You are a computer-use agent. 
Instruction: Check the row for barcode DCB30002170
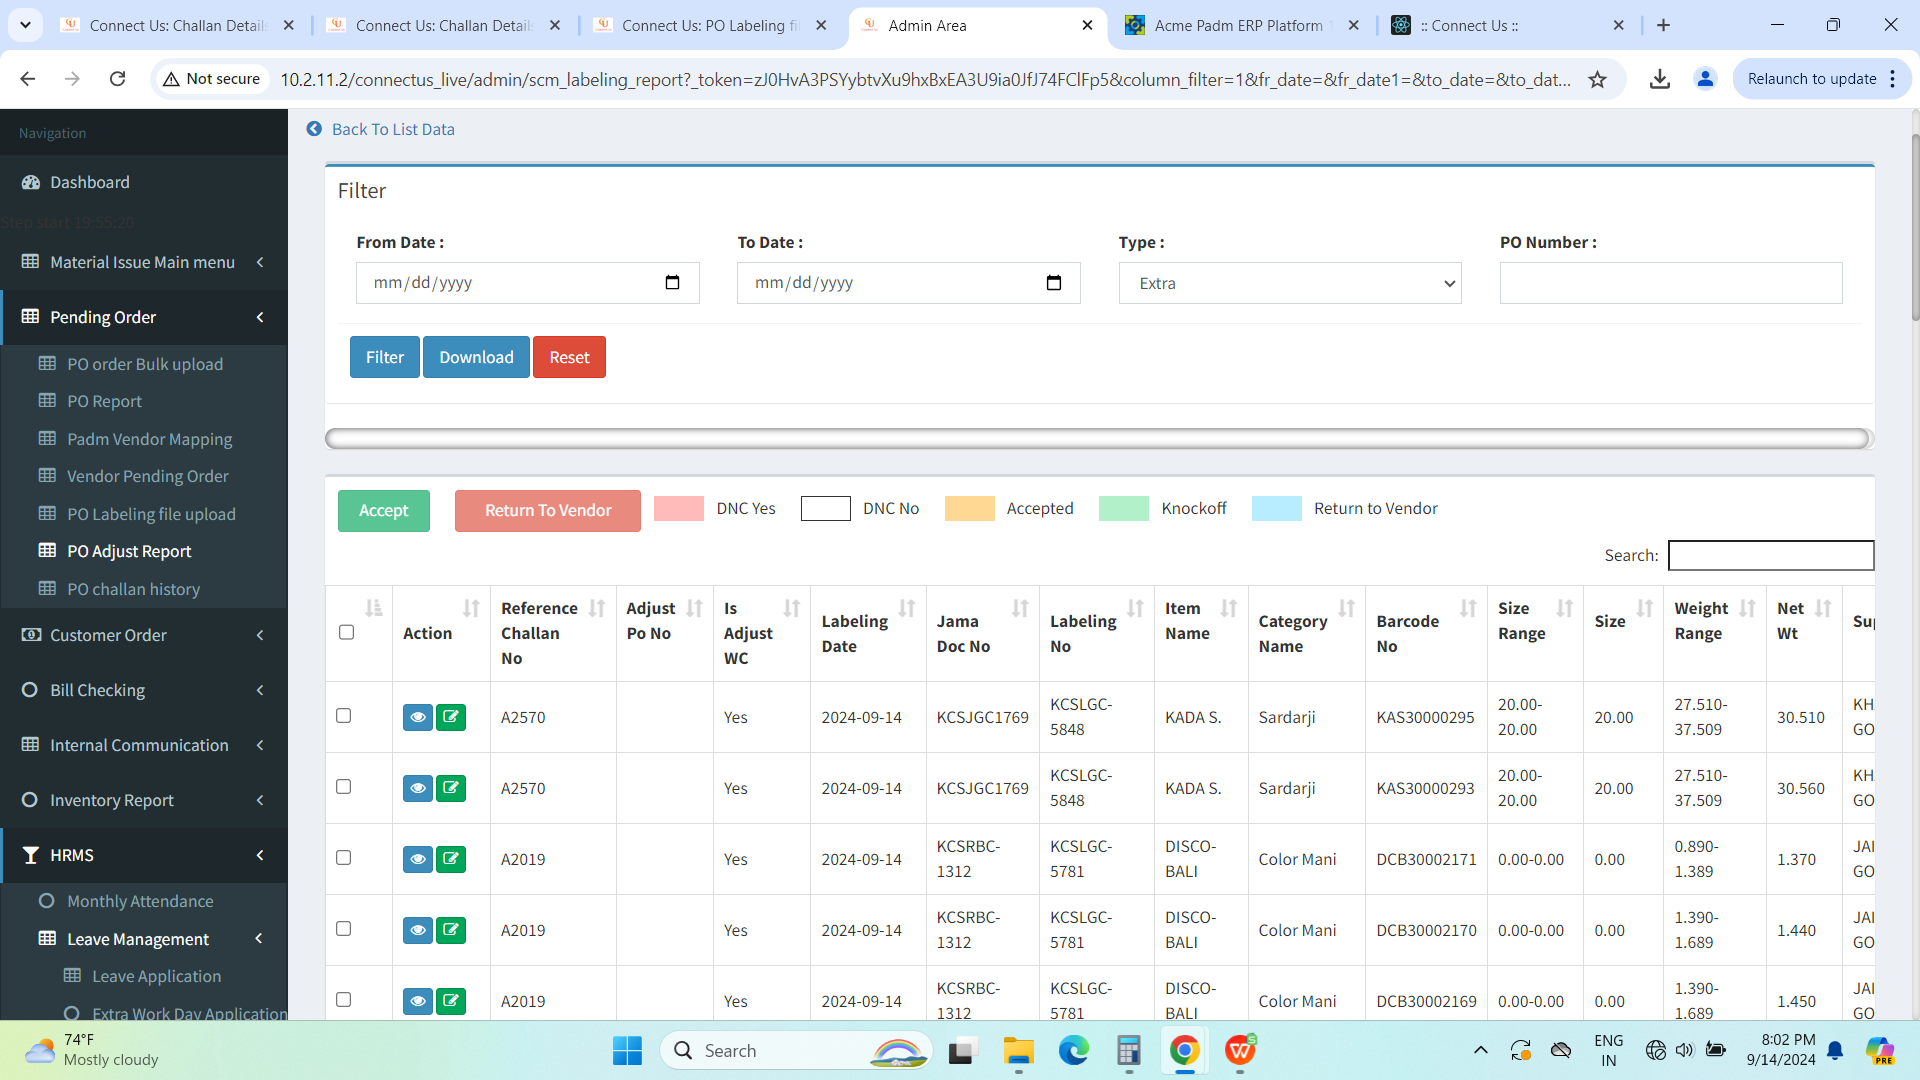pos(343,929)
